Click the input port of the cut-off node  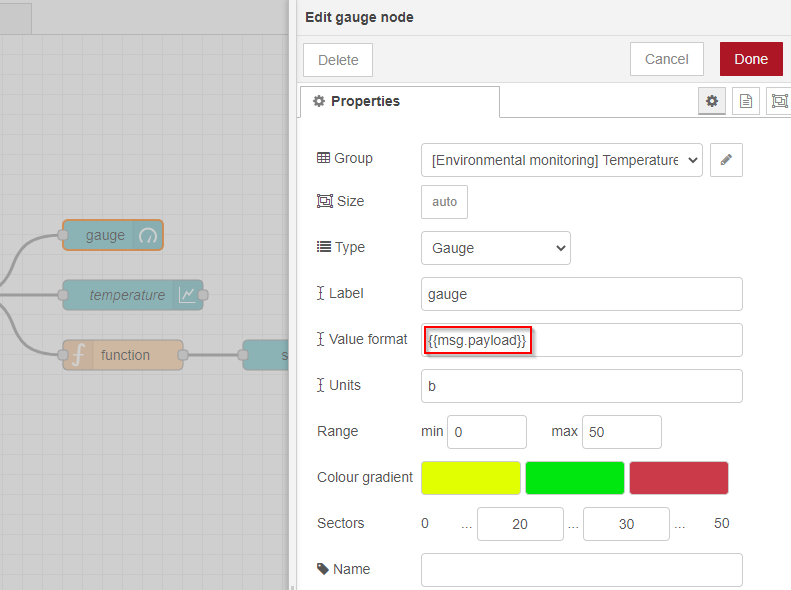[x=243, y=355]
